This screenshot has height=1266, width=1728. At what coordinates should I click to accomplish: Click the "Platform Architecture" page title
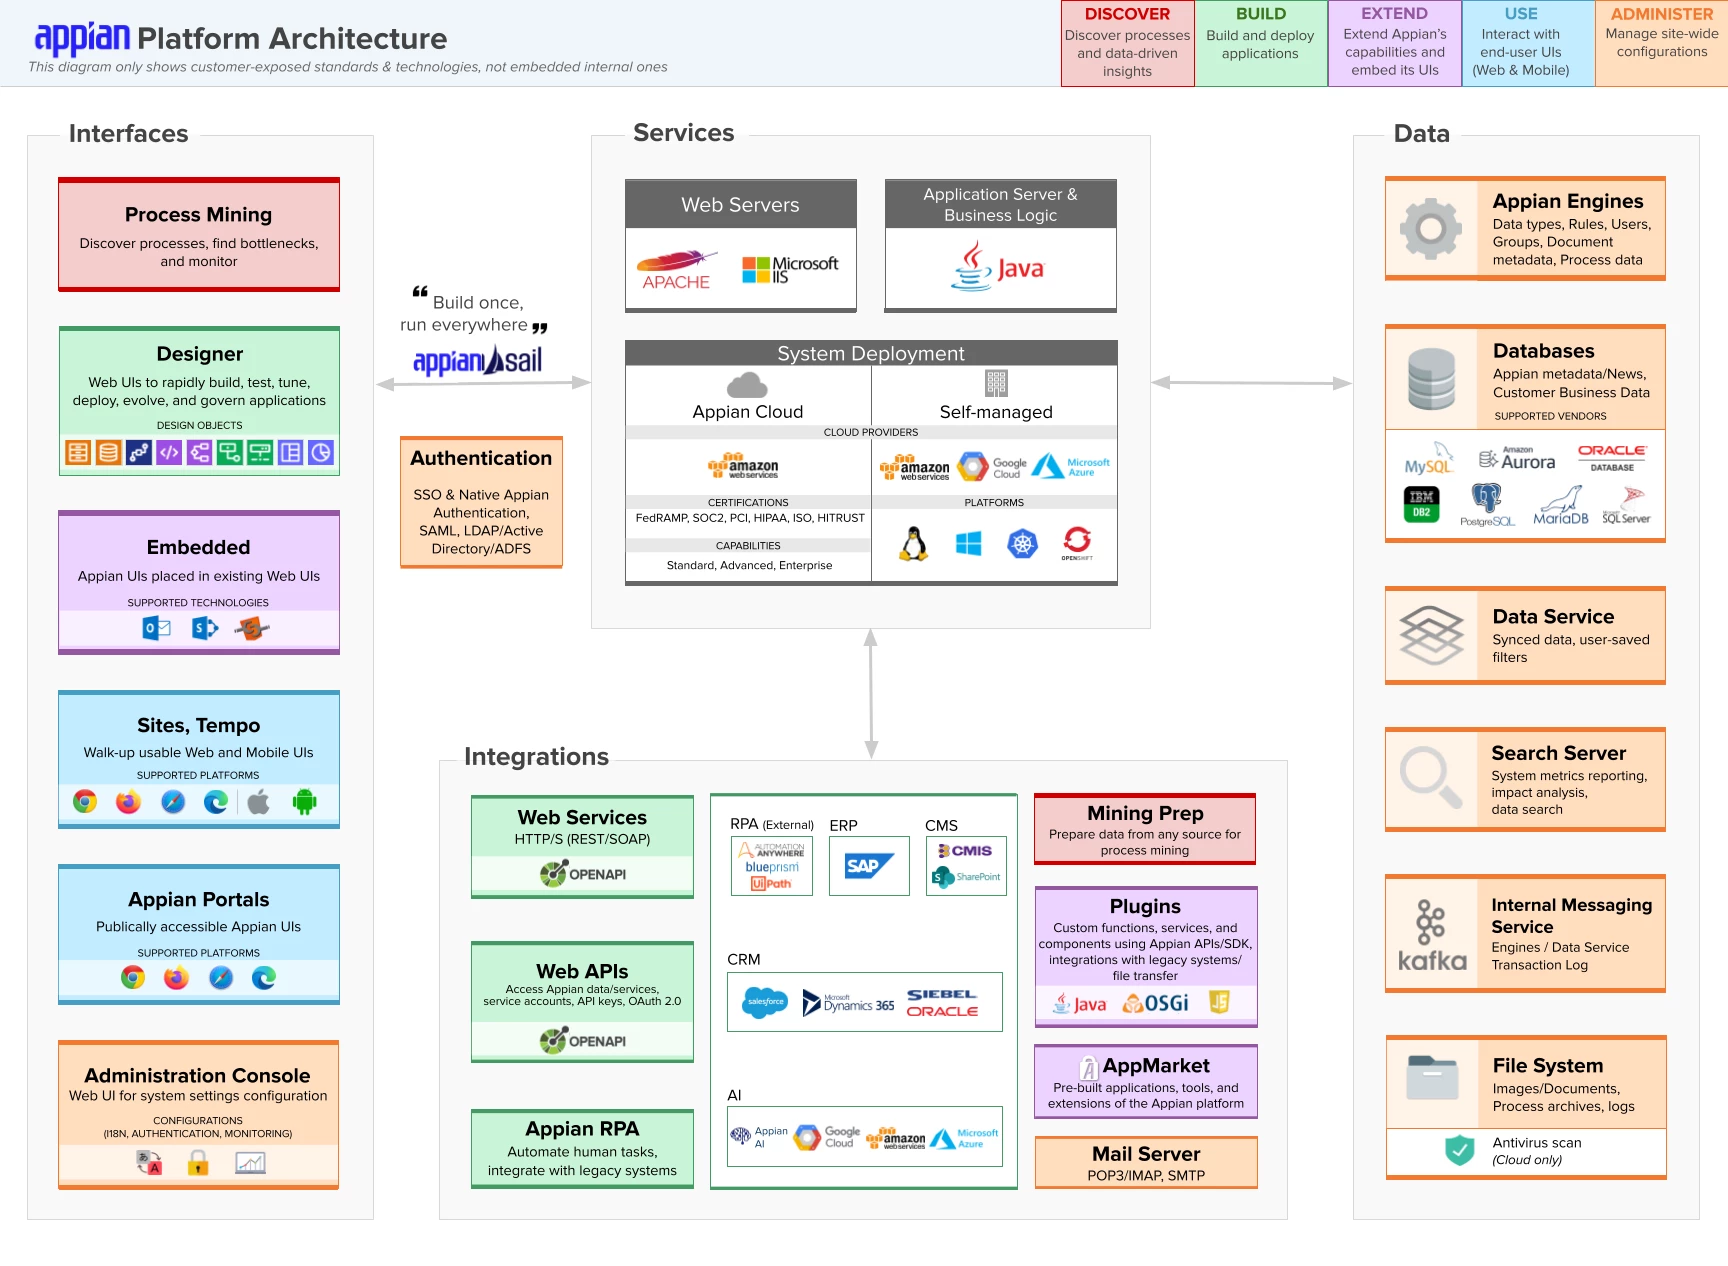pyautogui.click(x=292, y=38)
